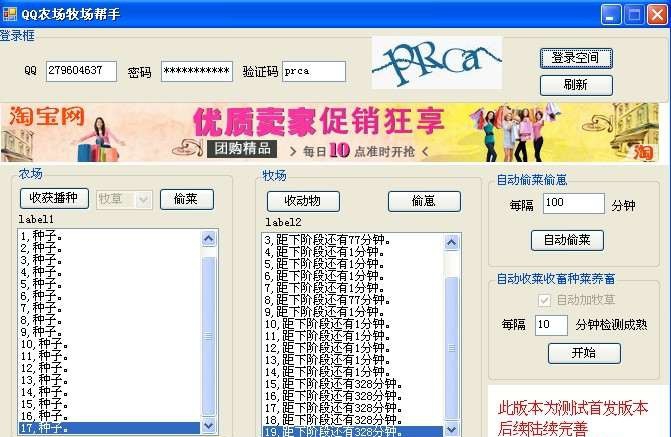
Task: Click the 收动物 button
Action: (x=303, y=201)
